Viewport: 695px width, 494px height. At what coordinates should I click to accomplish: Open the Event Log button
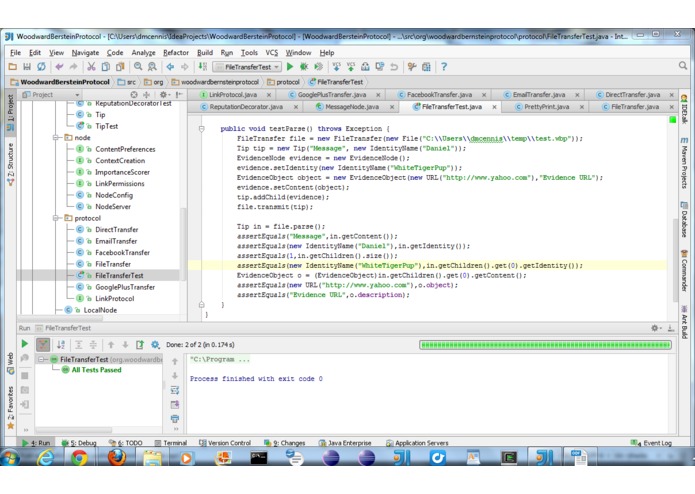click(652, 443)
